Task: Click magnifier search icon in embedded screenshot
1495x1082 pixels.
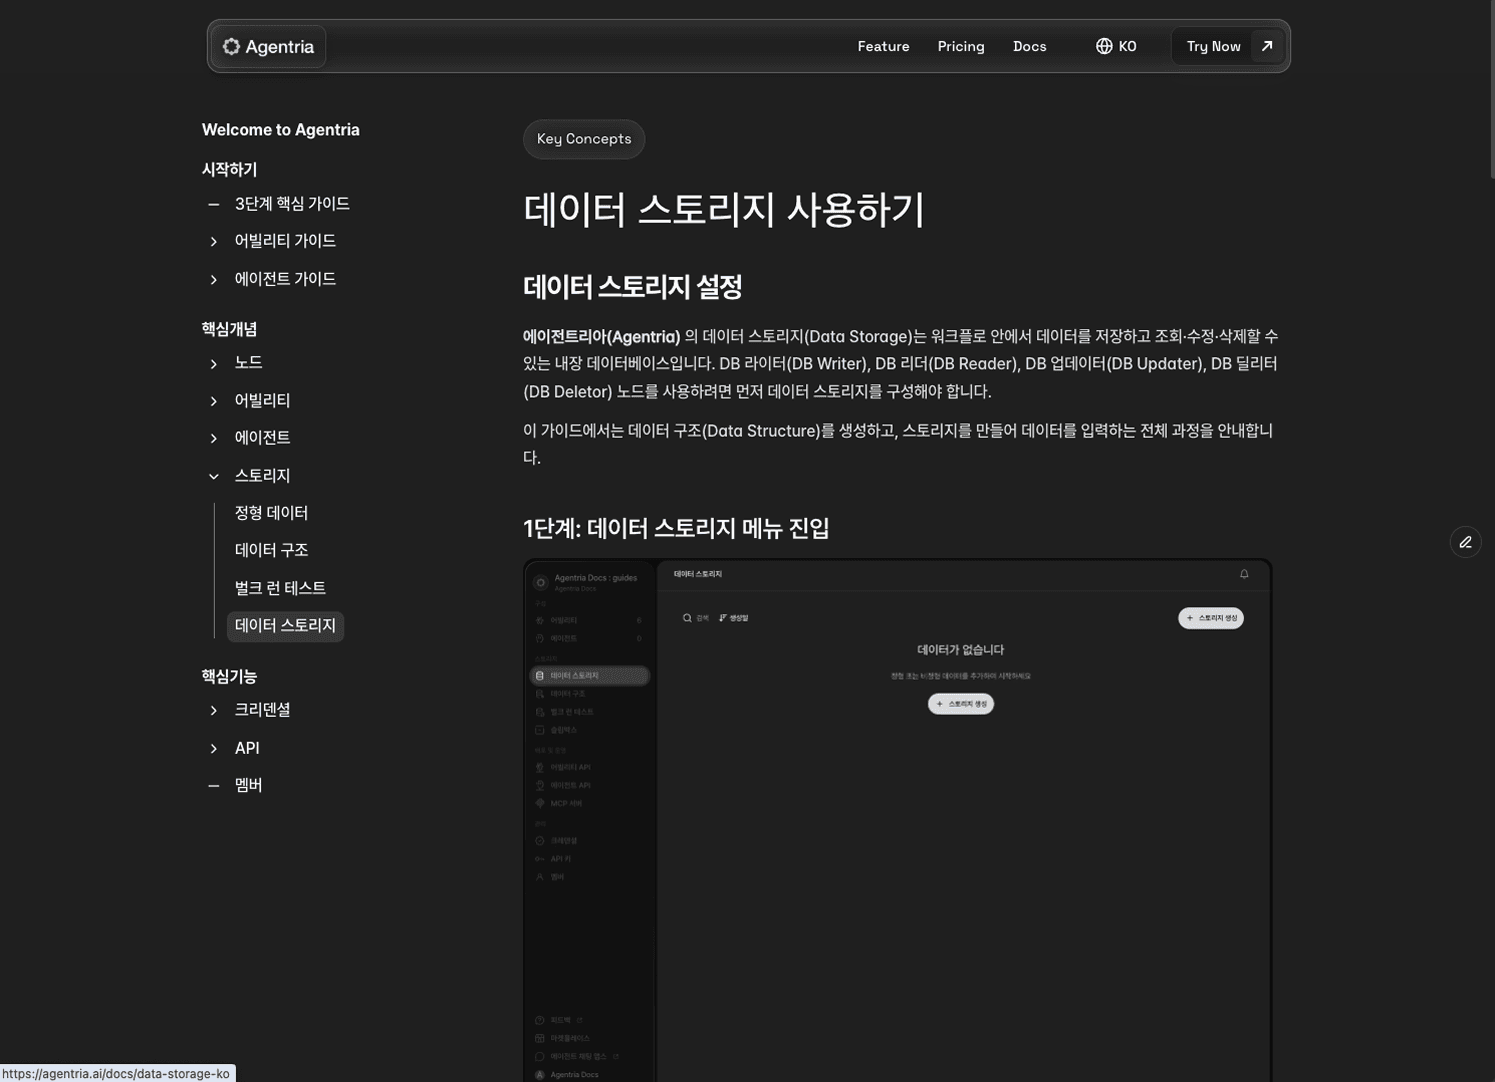Action: coord(687,618)
